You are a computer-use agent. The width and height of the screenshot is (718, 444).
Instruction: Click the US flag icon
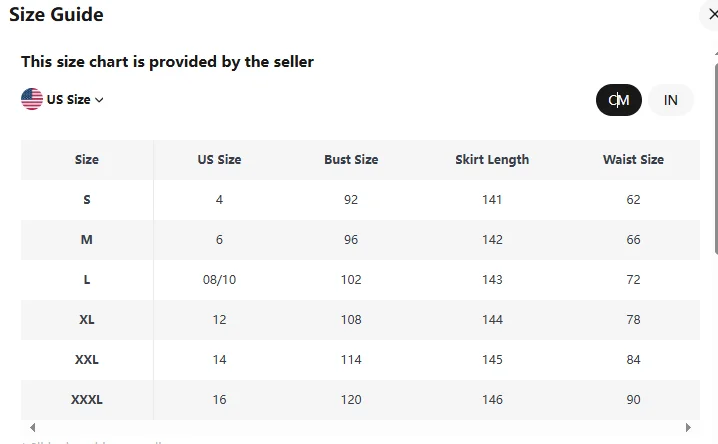point(32,99)
